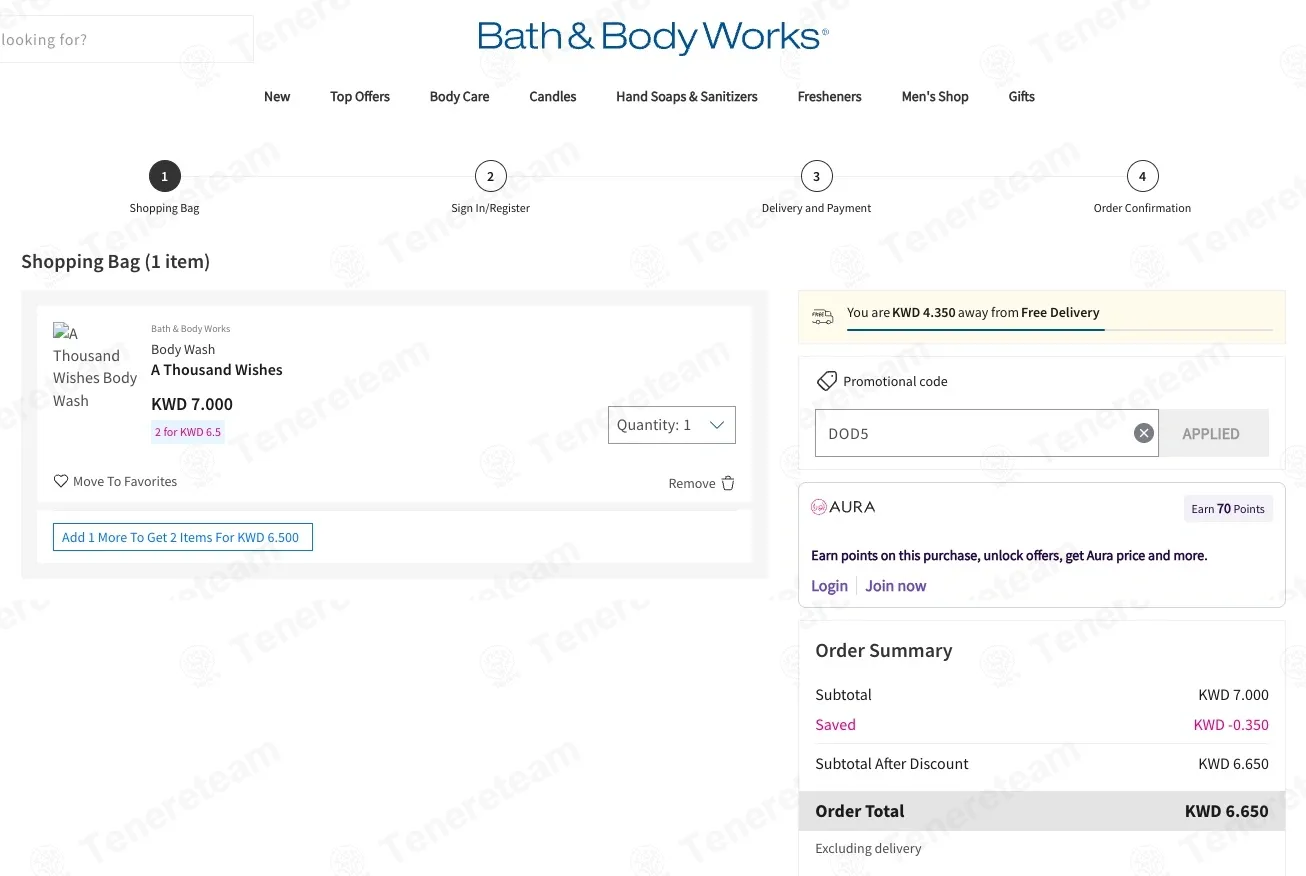Clear the promo code with the X icon
The height and width of the screenshot is (876, 1306).
(1144, 433)
